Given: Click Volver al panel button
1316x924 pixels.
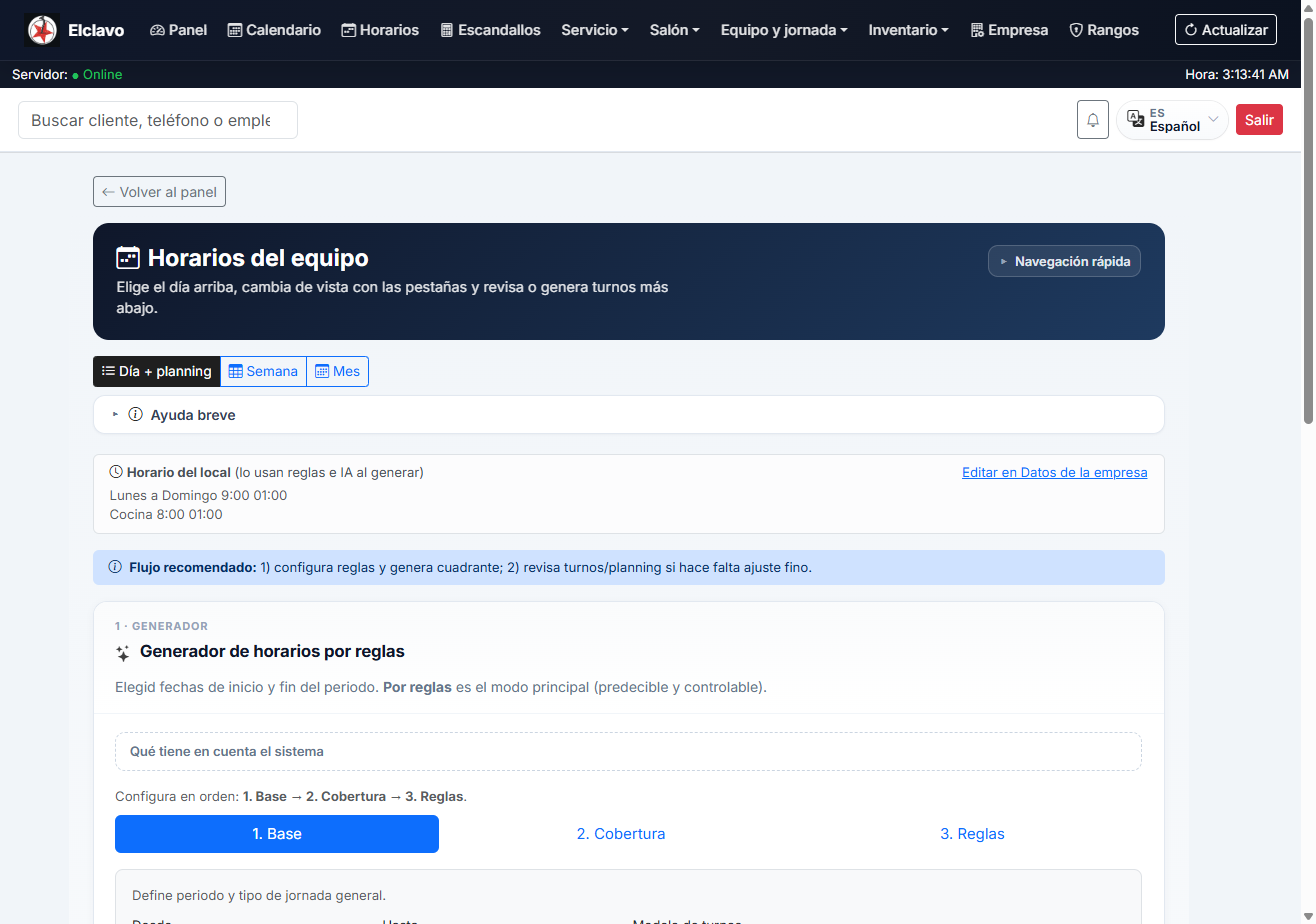Looking at the screenshot, I should pos(159,192).
